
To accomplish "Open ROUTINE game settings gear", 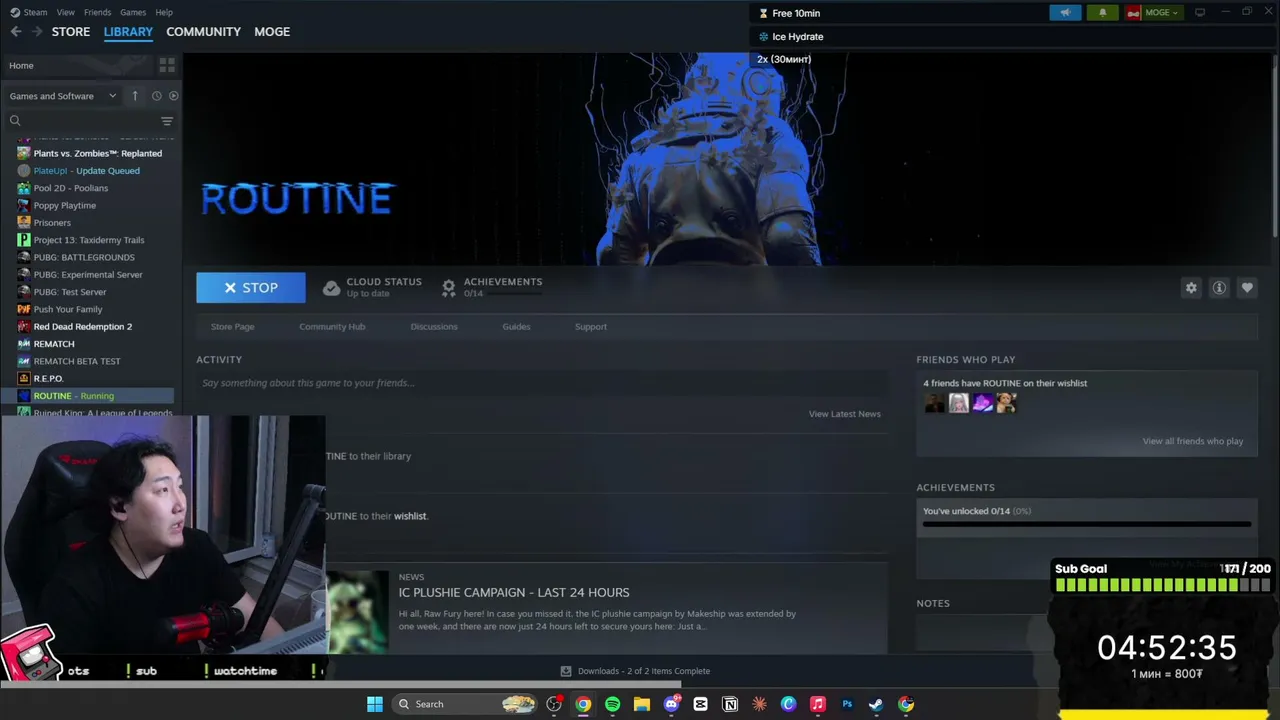I will (1191, 288).
